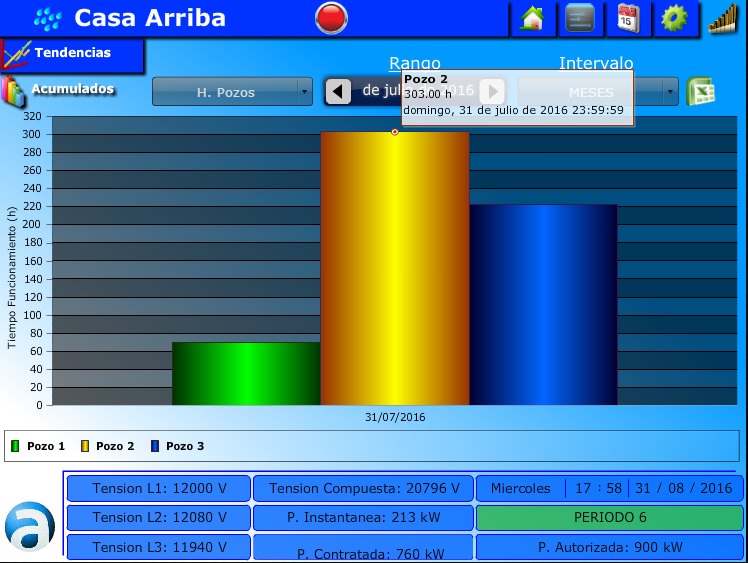The height and width of the screenshot is (563, 748).
Task: Go to the next month
Action: [x=492, y=91]
